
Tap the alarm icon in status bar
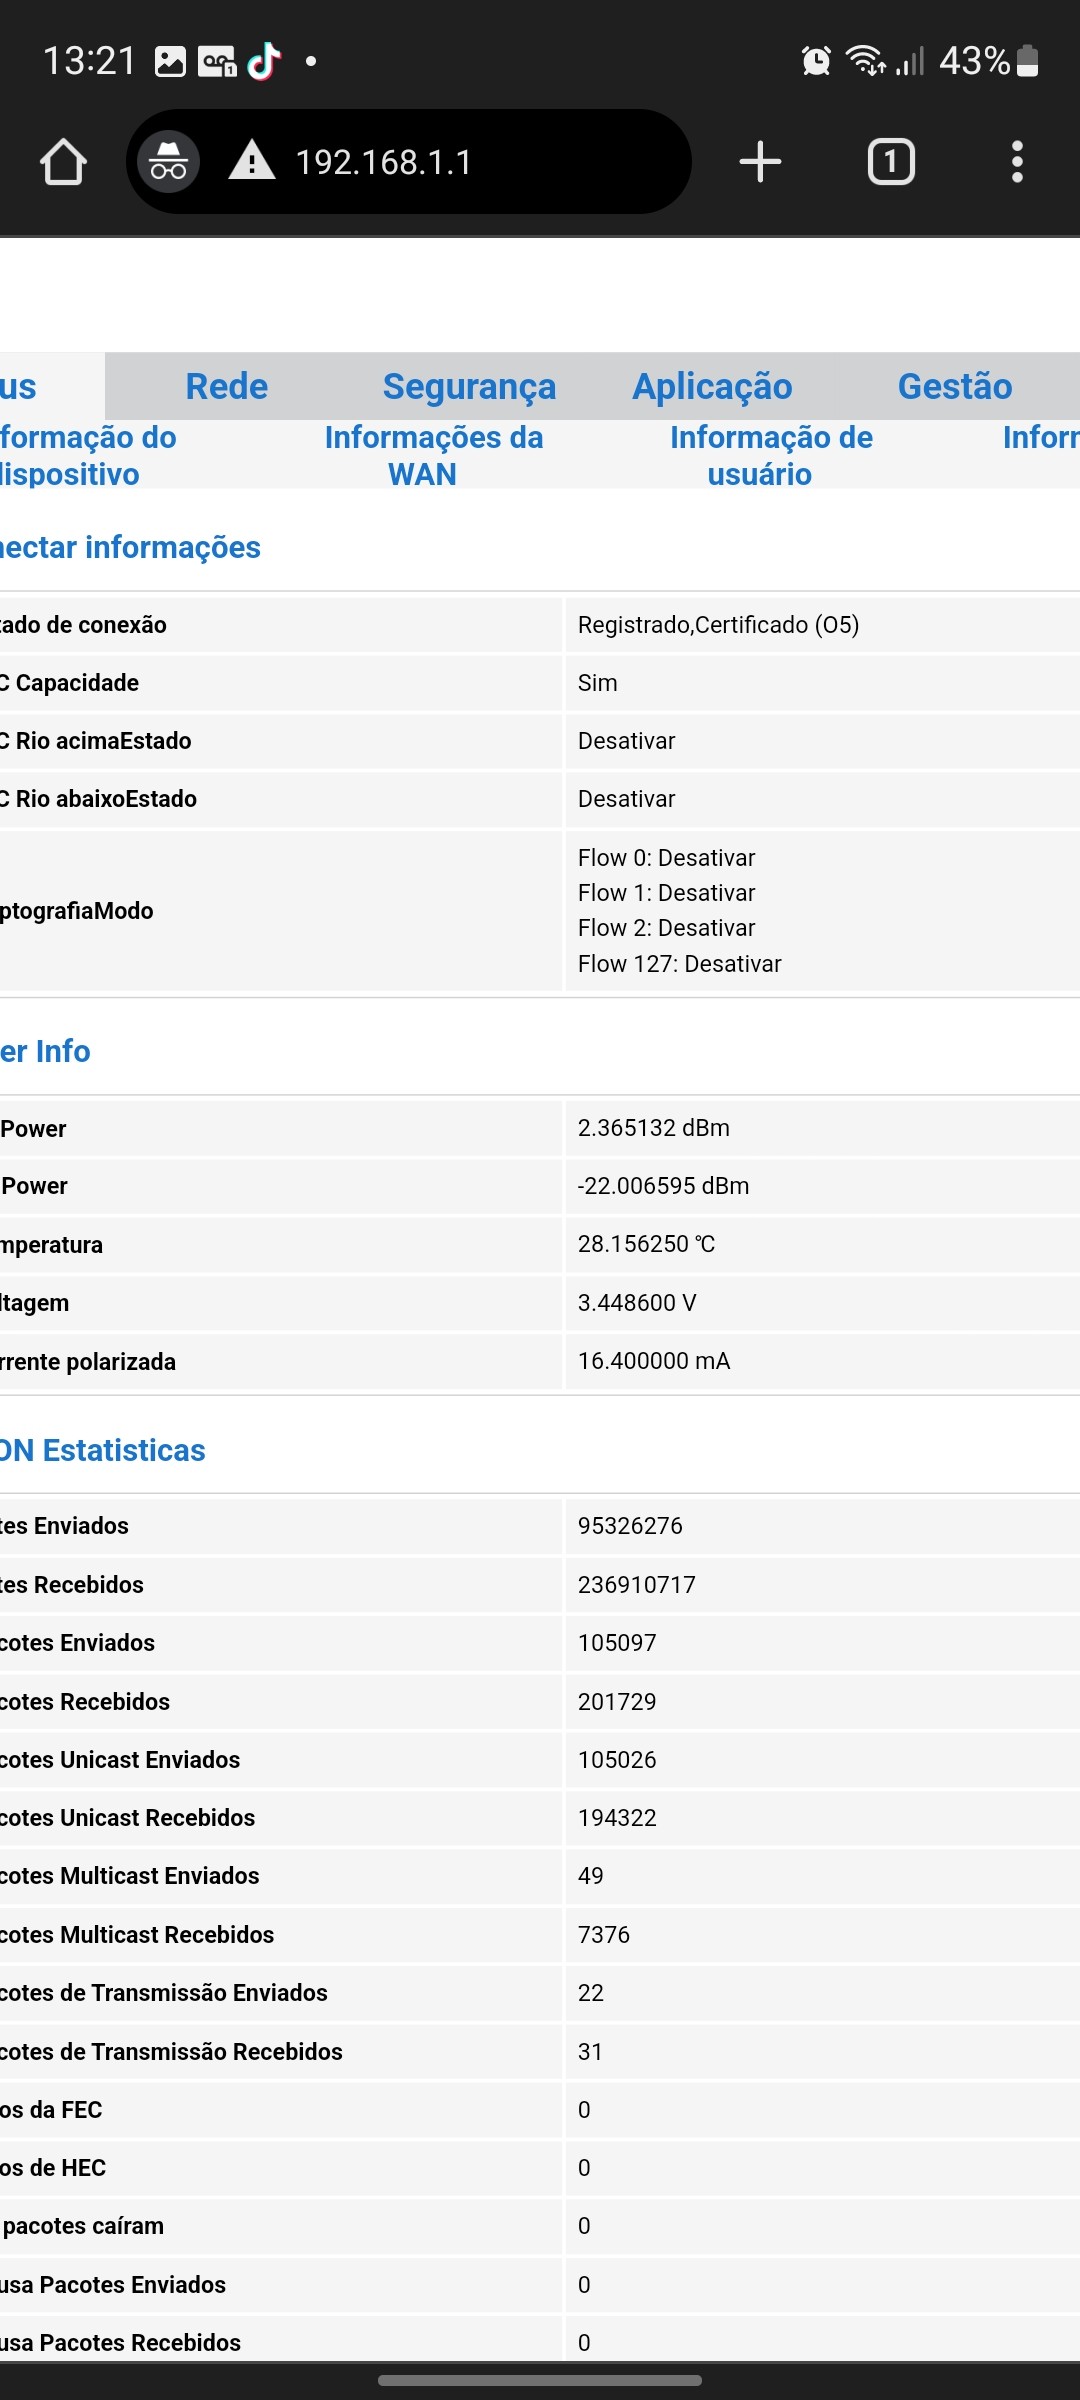click(816, 61)
